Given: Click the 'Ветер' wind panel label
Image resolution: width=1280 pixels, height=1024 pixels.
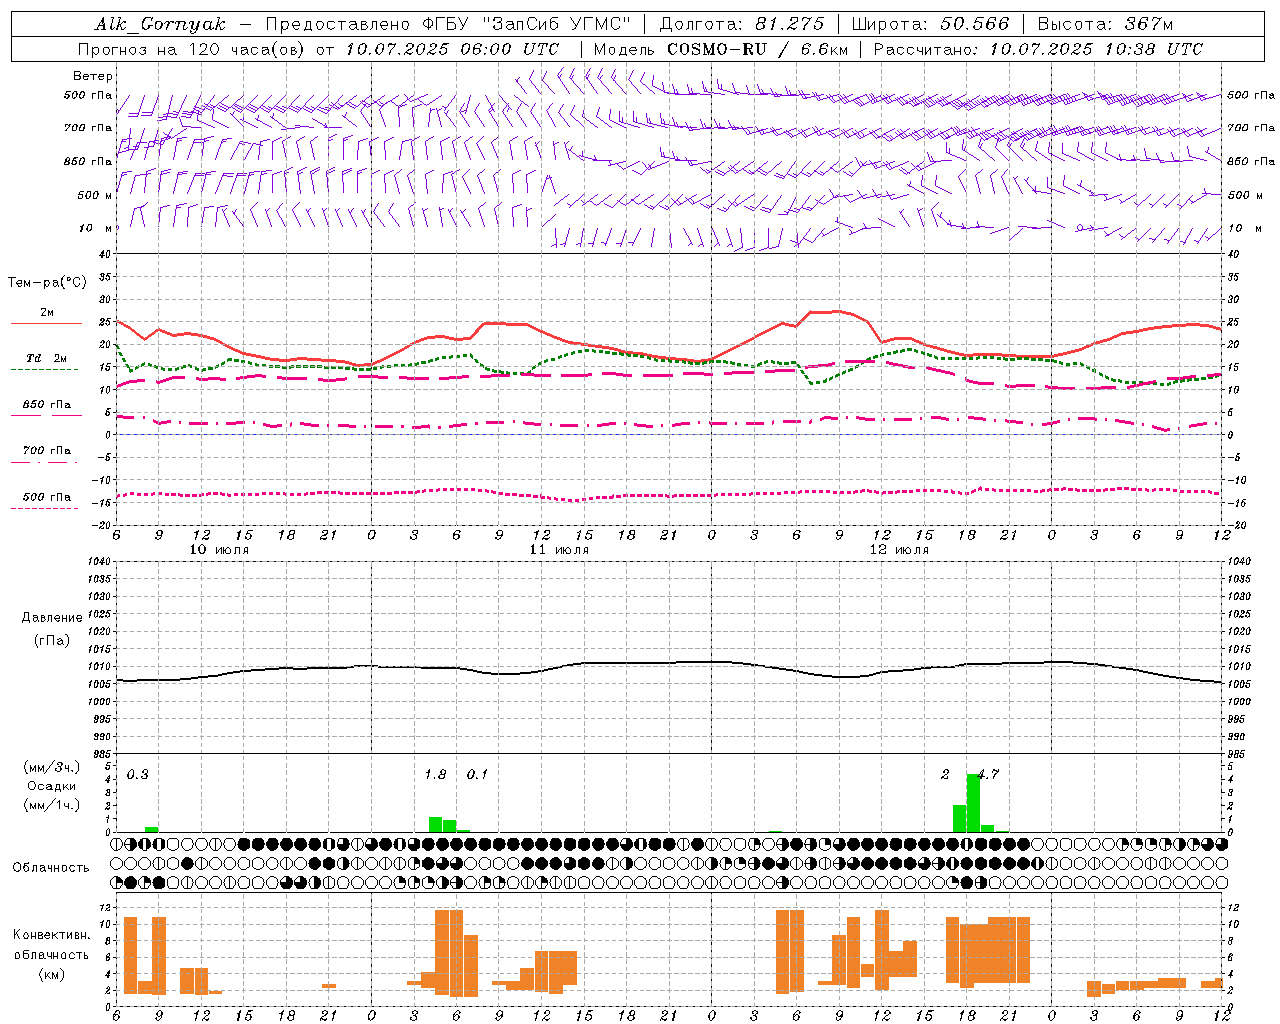Looking at the screenshot, I should pyautogui.click(x=93, y=76).
